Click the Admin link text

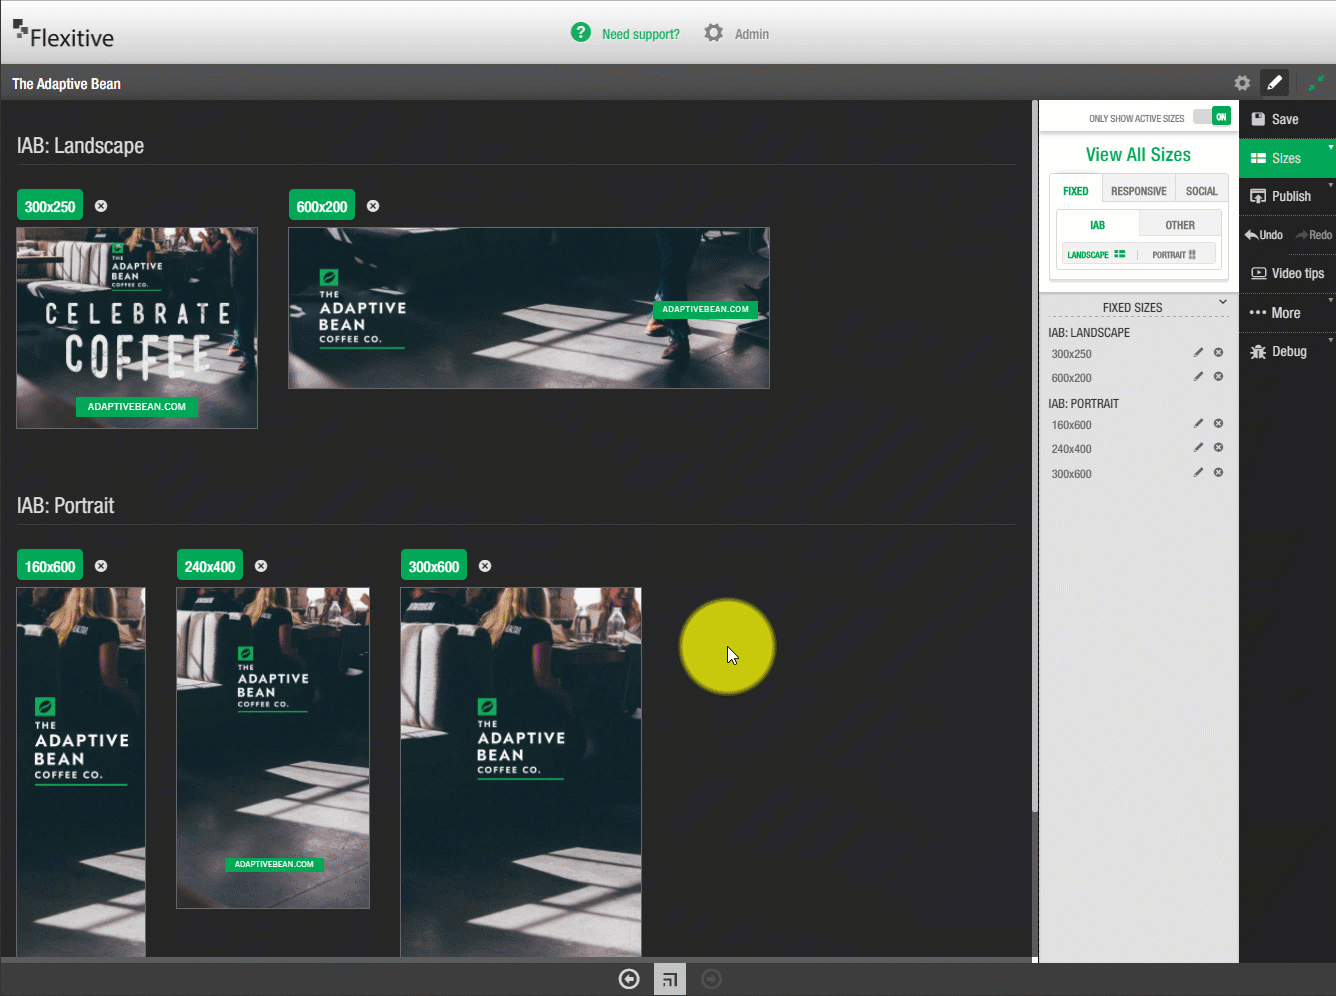tap(752, 34)
